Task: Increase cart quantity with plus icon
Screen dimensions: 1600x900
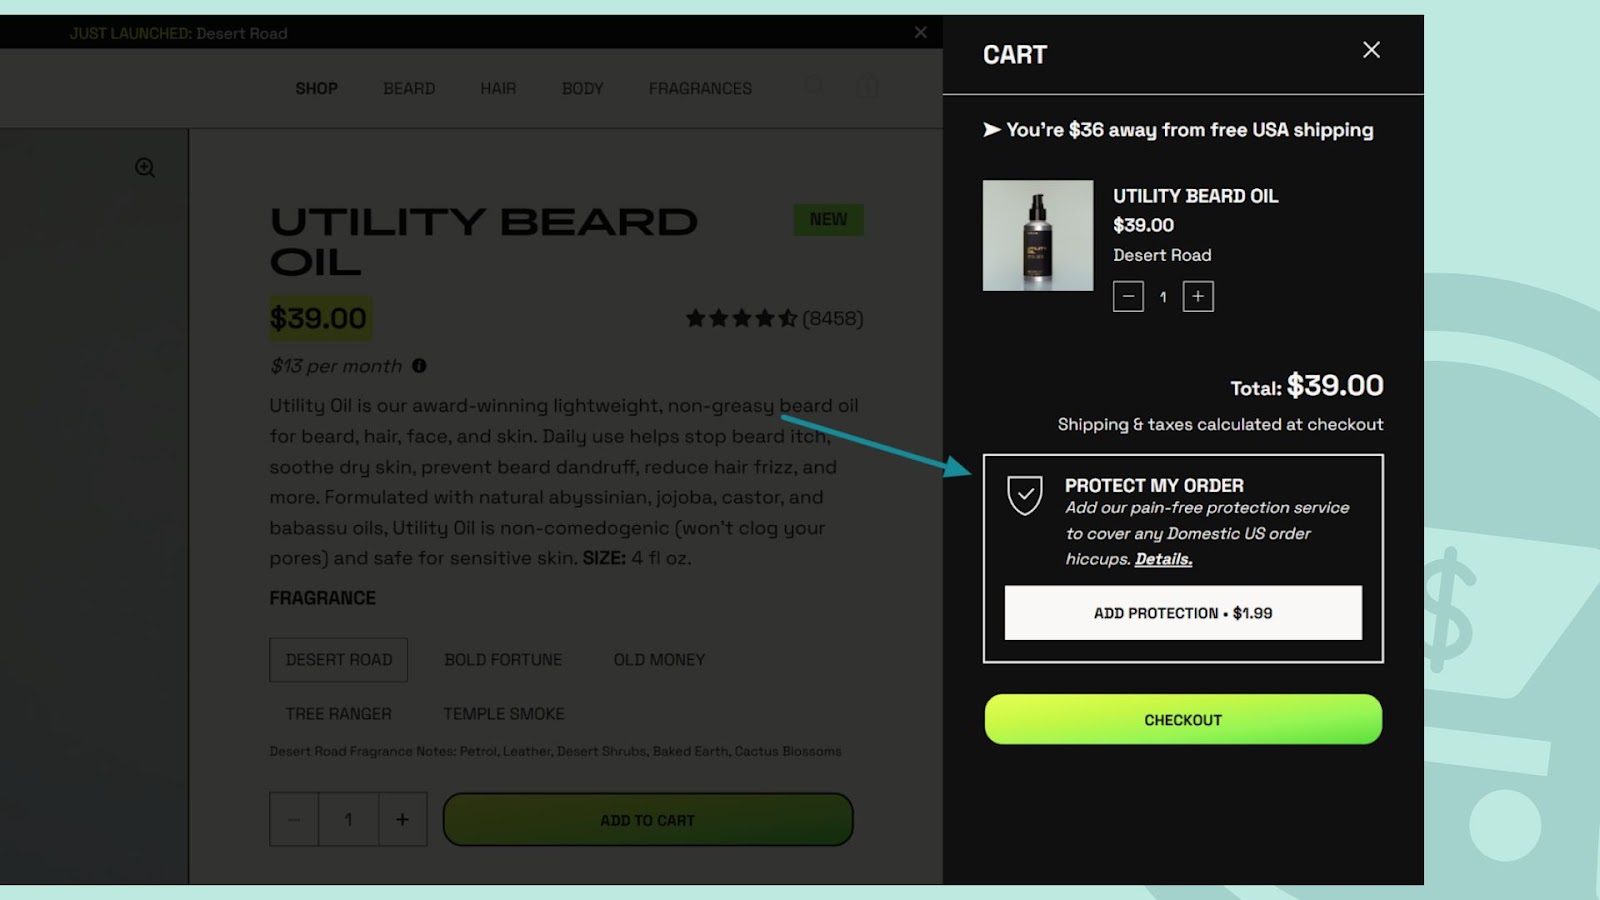Action: [1198, 296]
